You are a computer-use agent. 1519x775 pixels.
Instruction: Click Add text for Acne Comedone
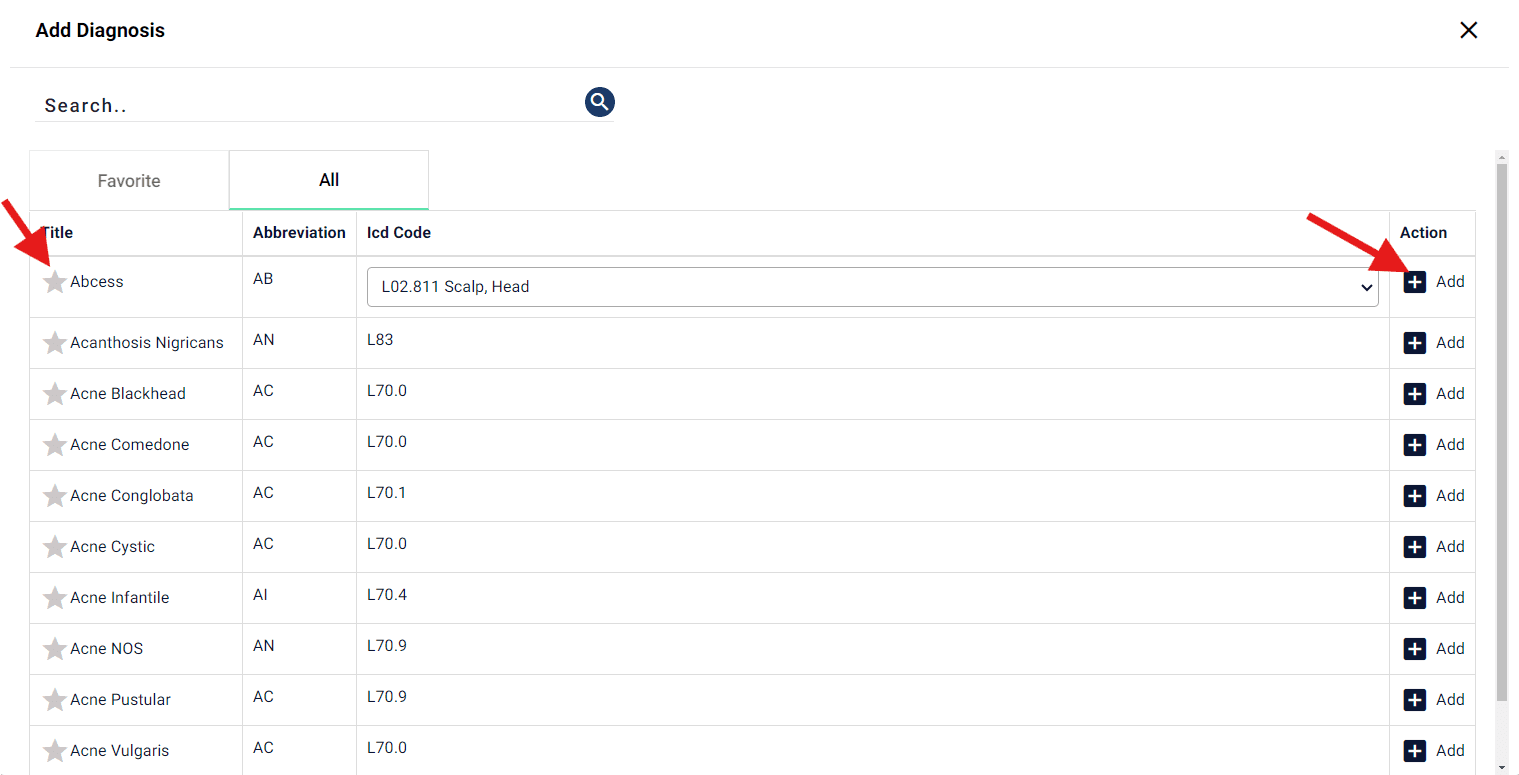[x=1449, y=445]
